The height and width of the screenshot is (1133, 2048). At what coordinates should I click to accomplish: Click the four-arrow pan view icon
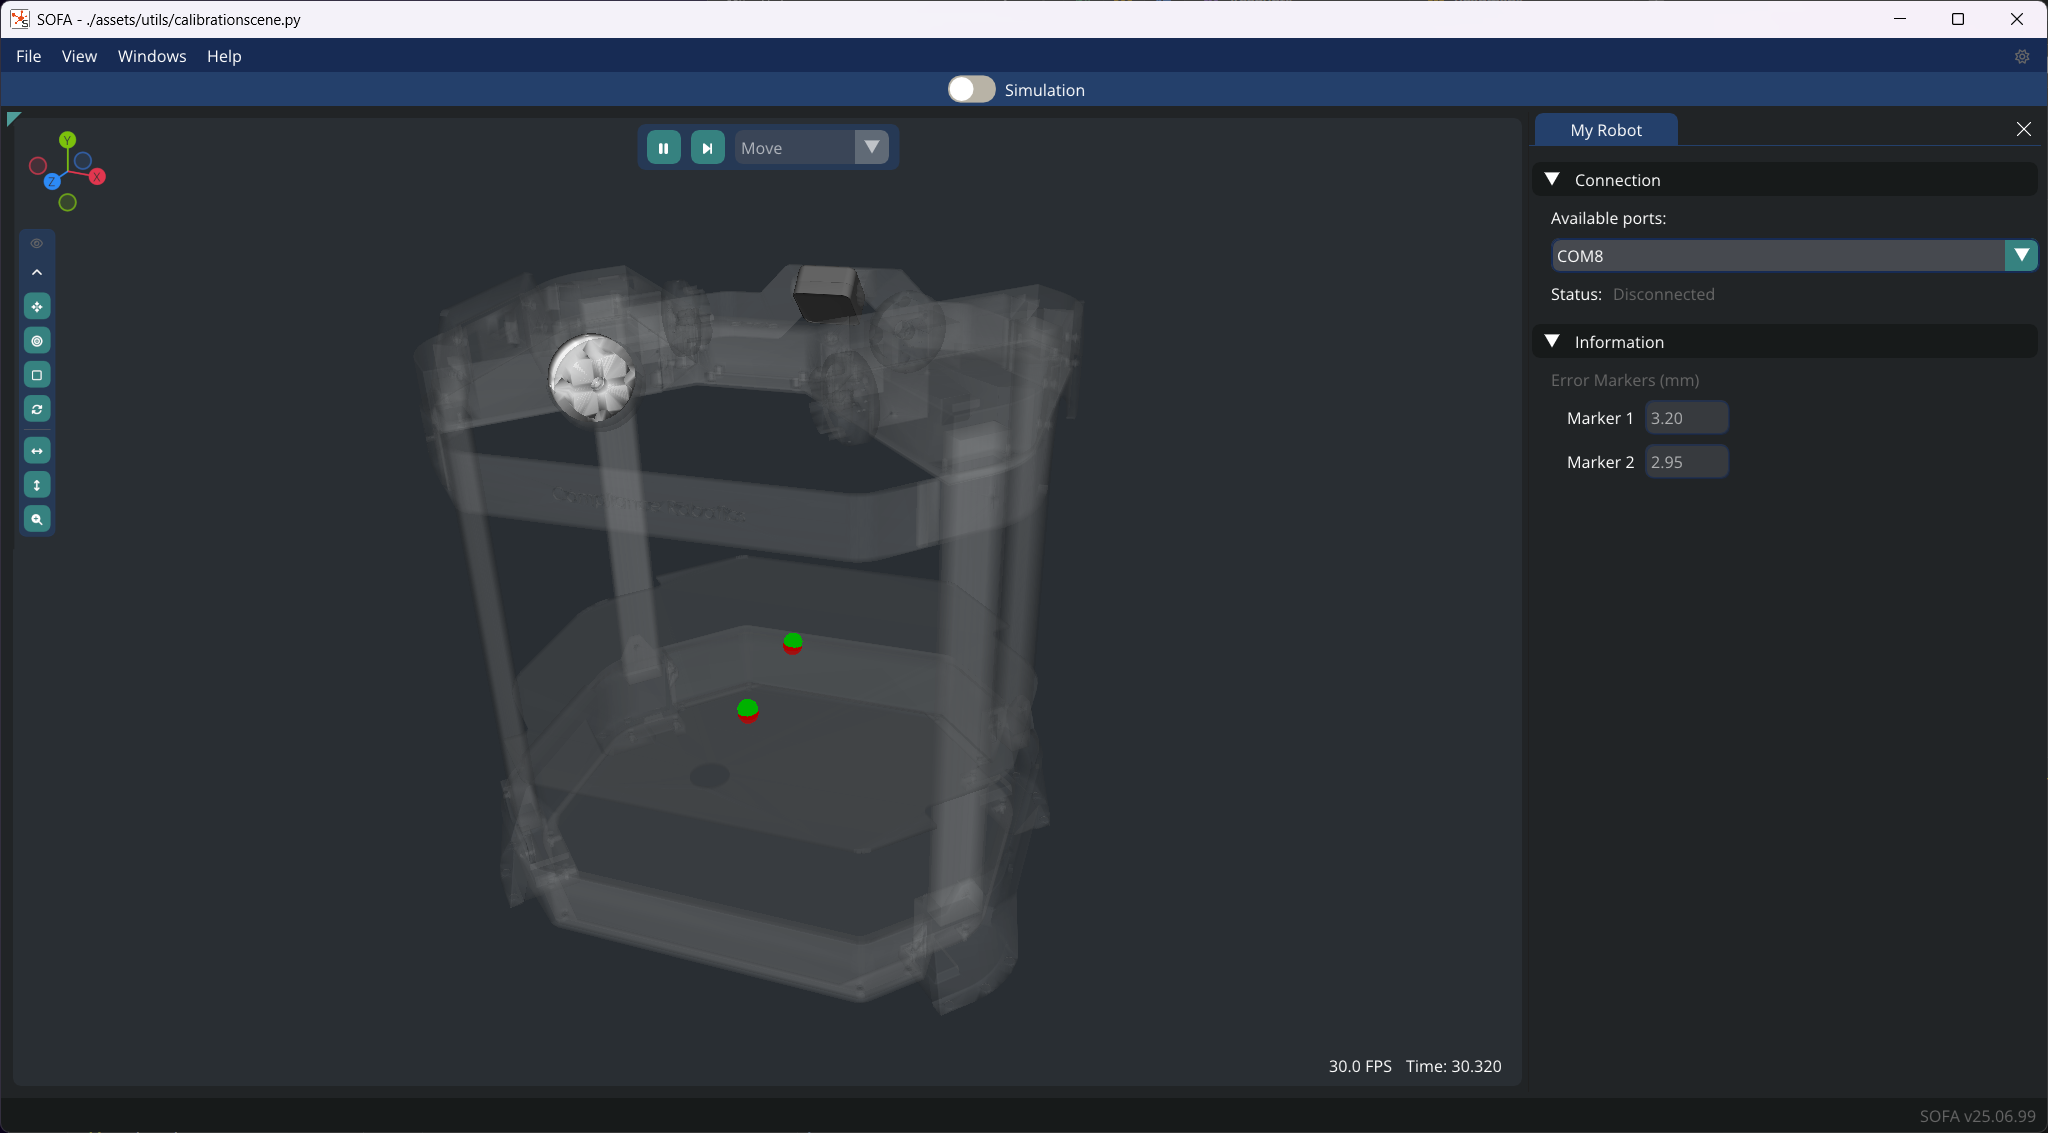[x=37, y=307]
